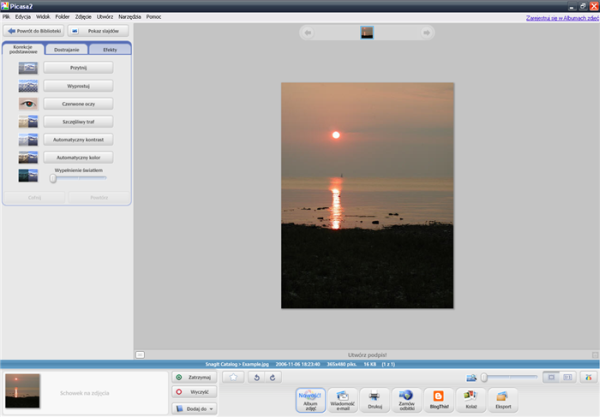Open Zamów odbitki order prints
This screenshot has height=417, width=600.
tap(406, 400)
